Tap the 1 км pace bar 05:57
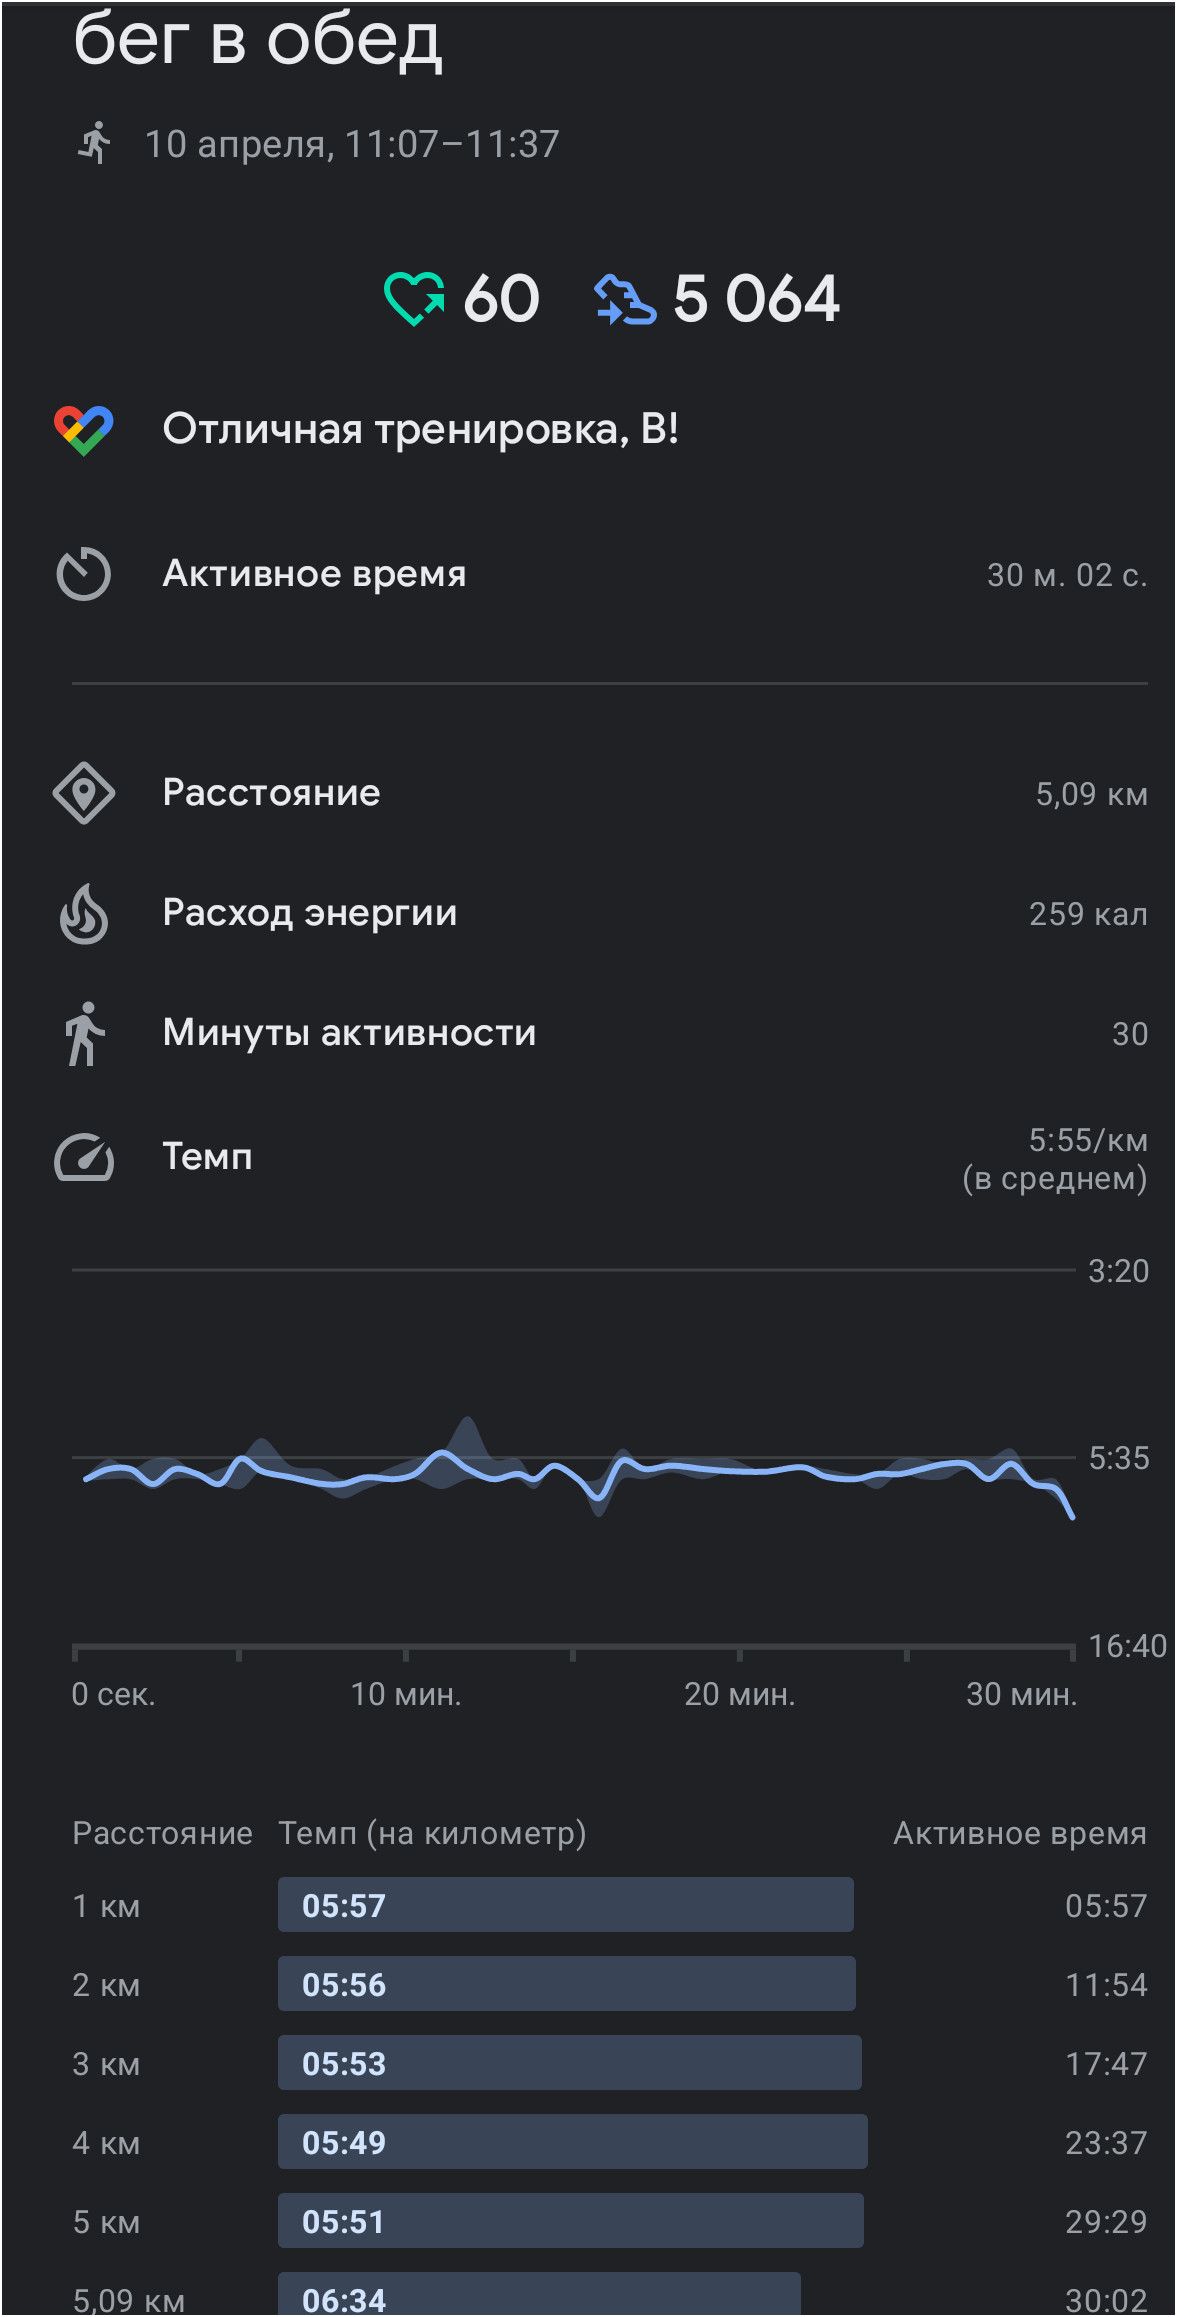Image resolution: width=1177 pixels, height=2317 pixels. click(x=566, y=1904)
